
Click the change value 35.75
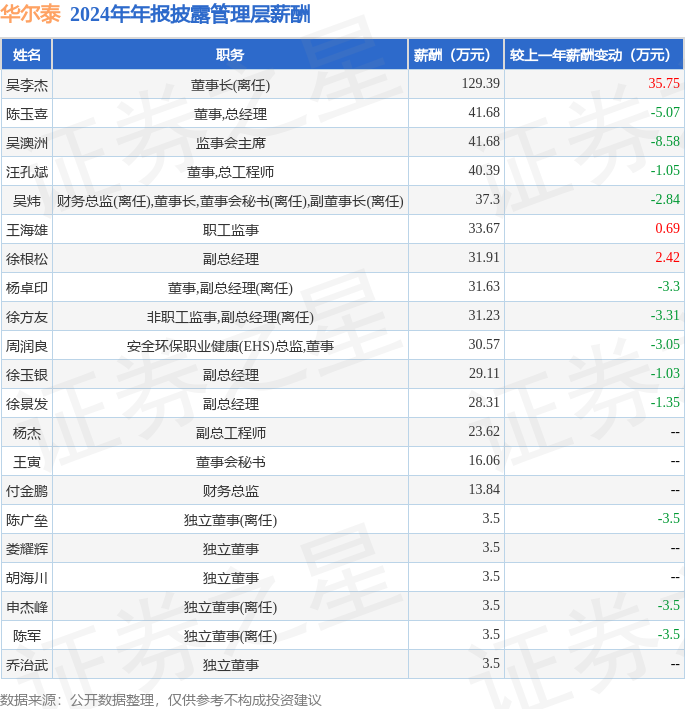(x=664, y=83)
